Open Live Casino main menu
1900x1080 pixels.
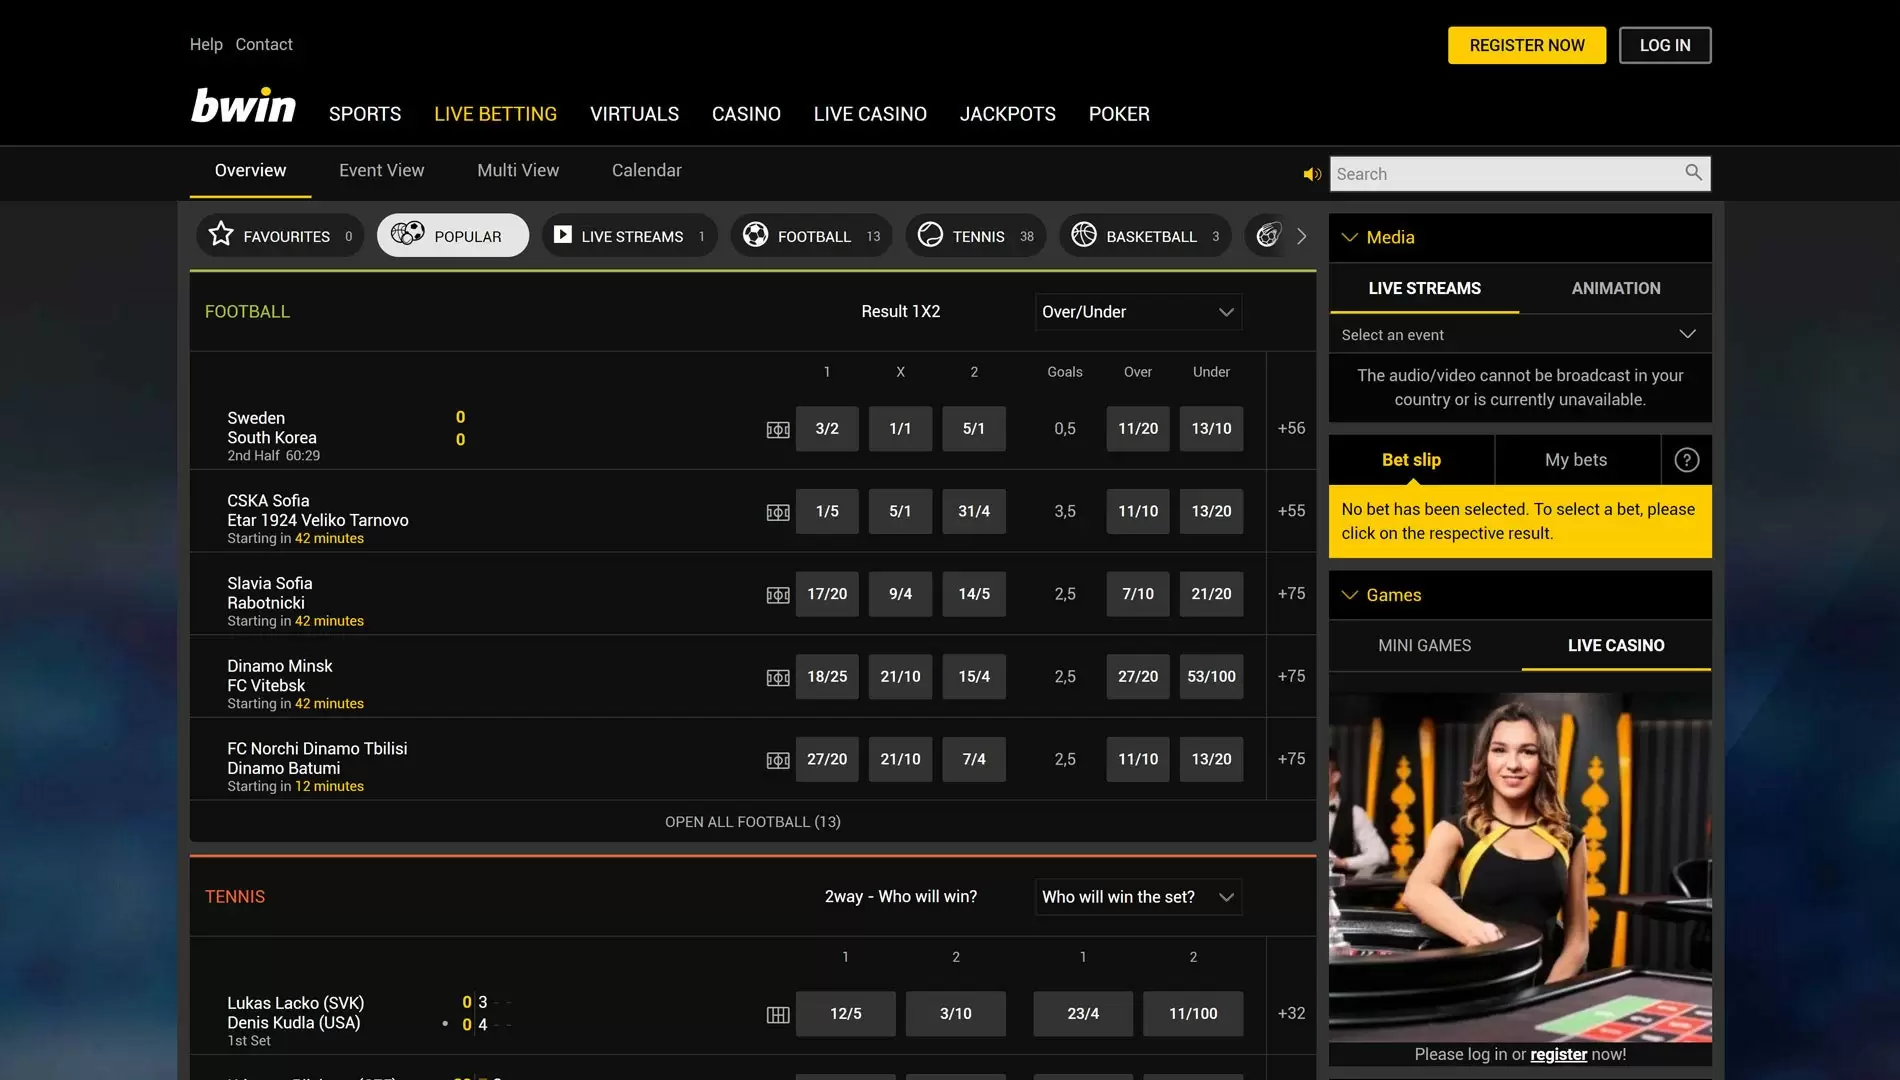click(x=870, y=114)
